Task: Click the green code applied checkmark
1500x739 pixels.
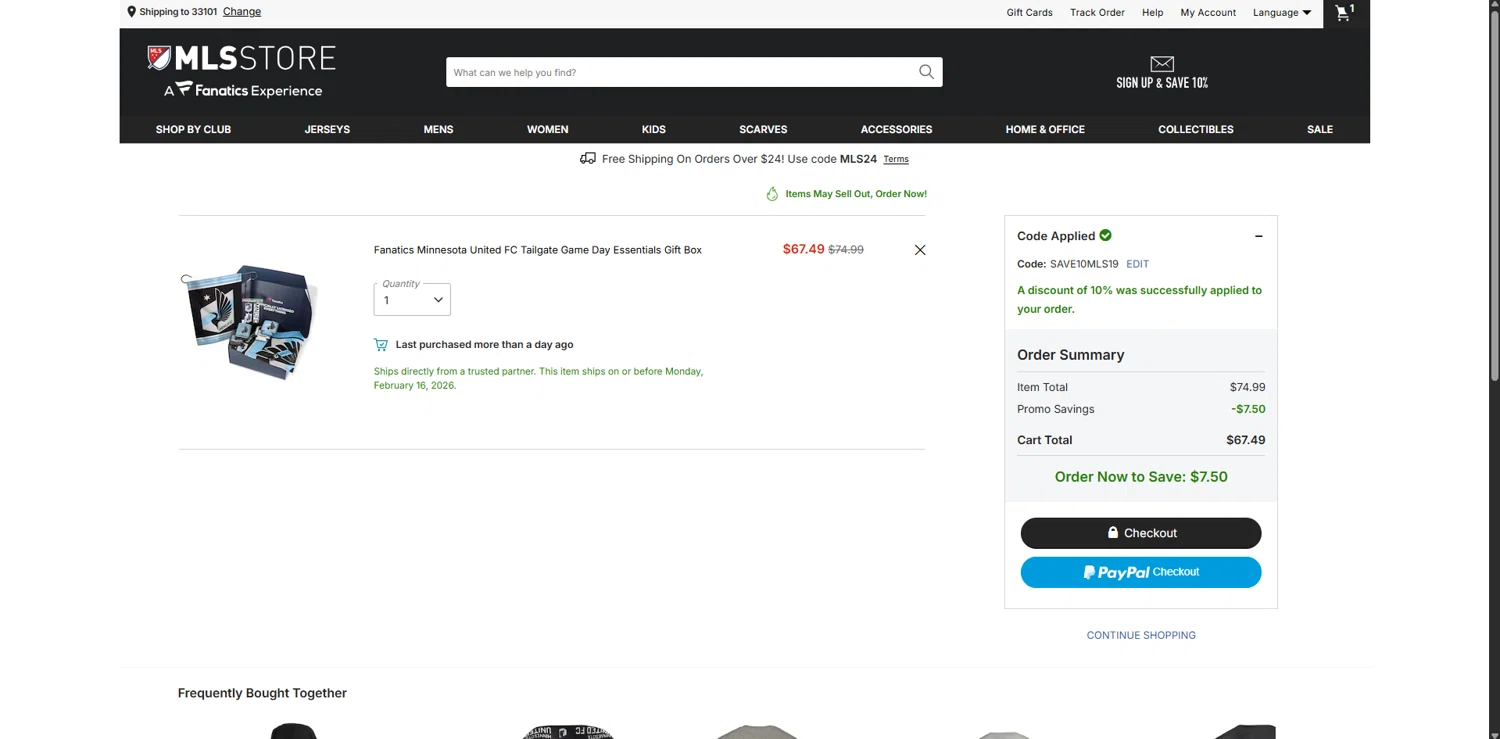Action: click(1106, 235)
